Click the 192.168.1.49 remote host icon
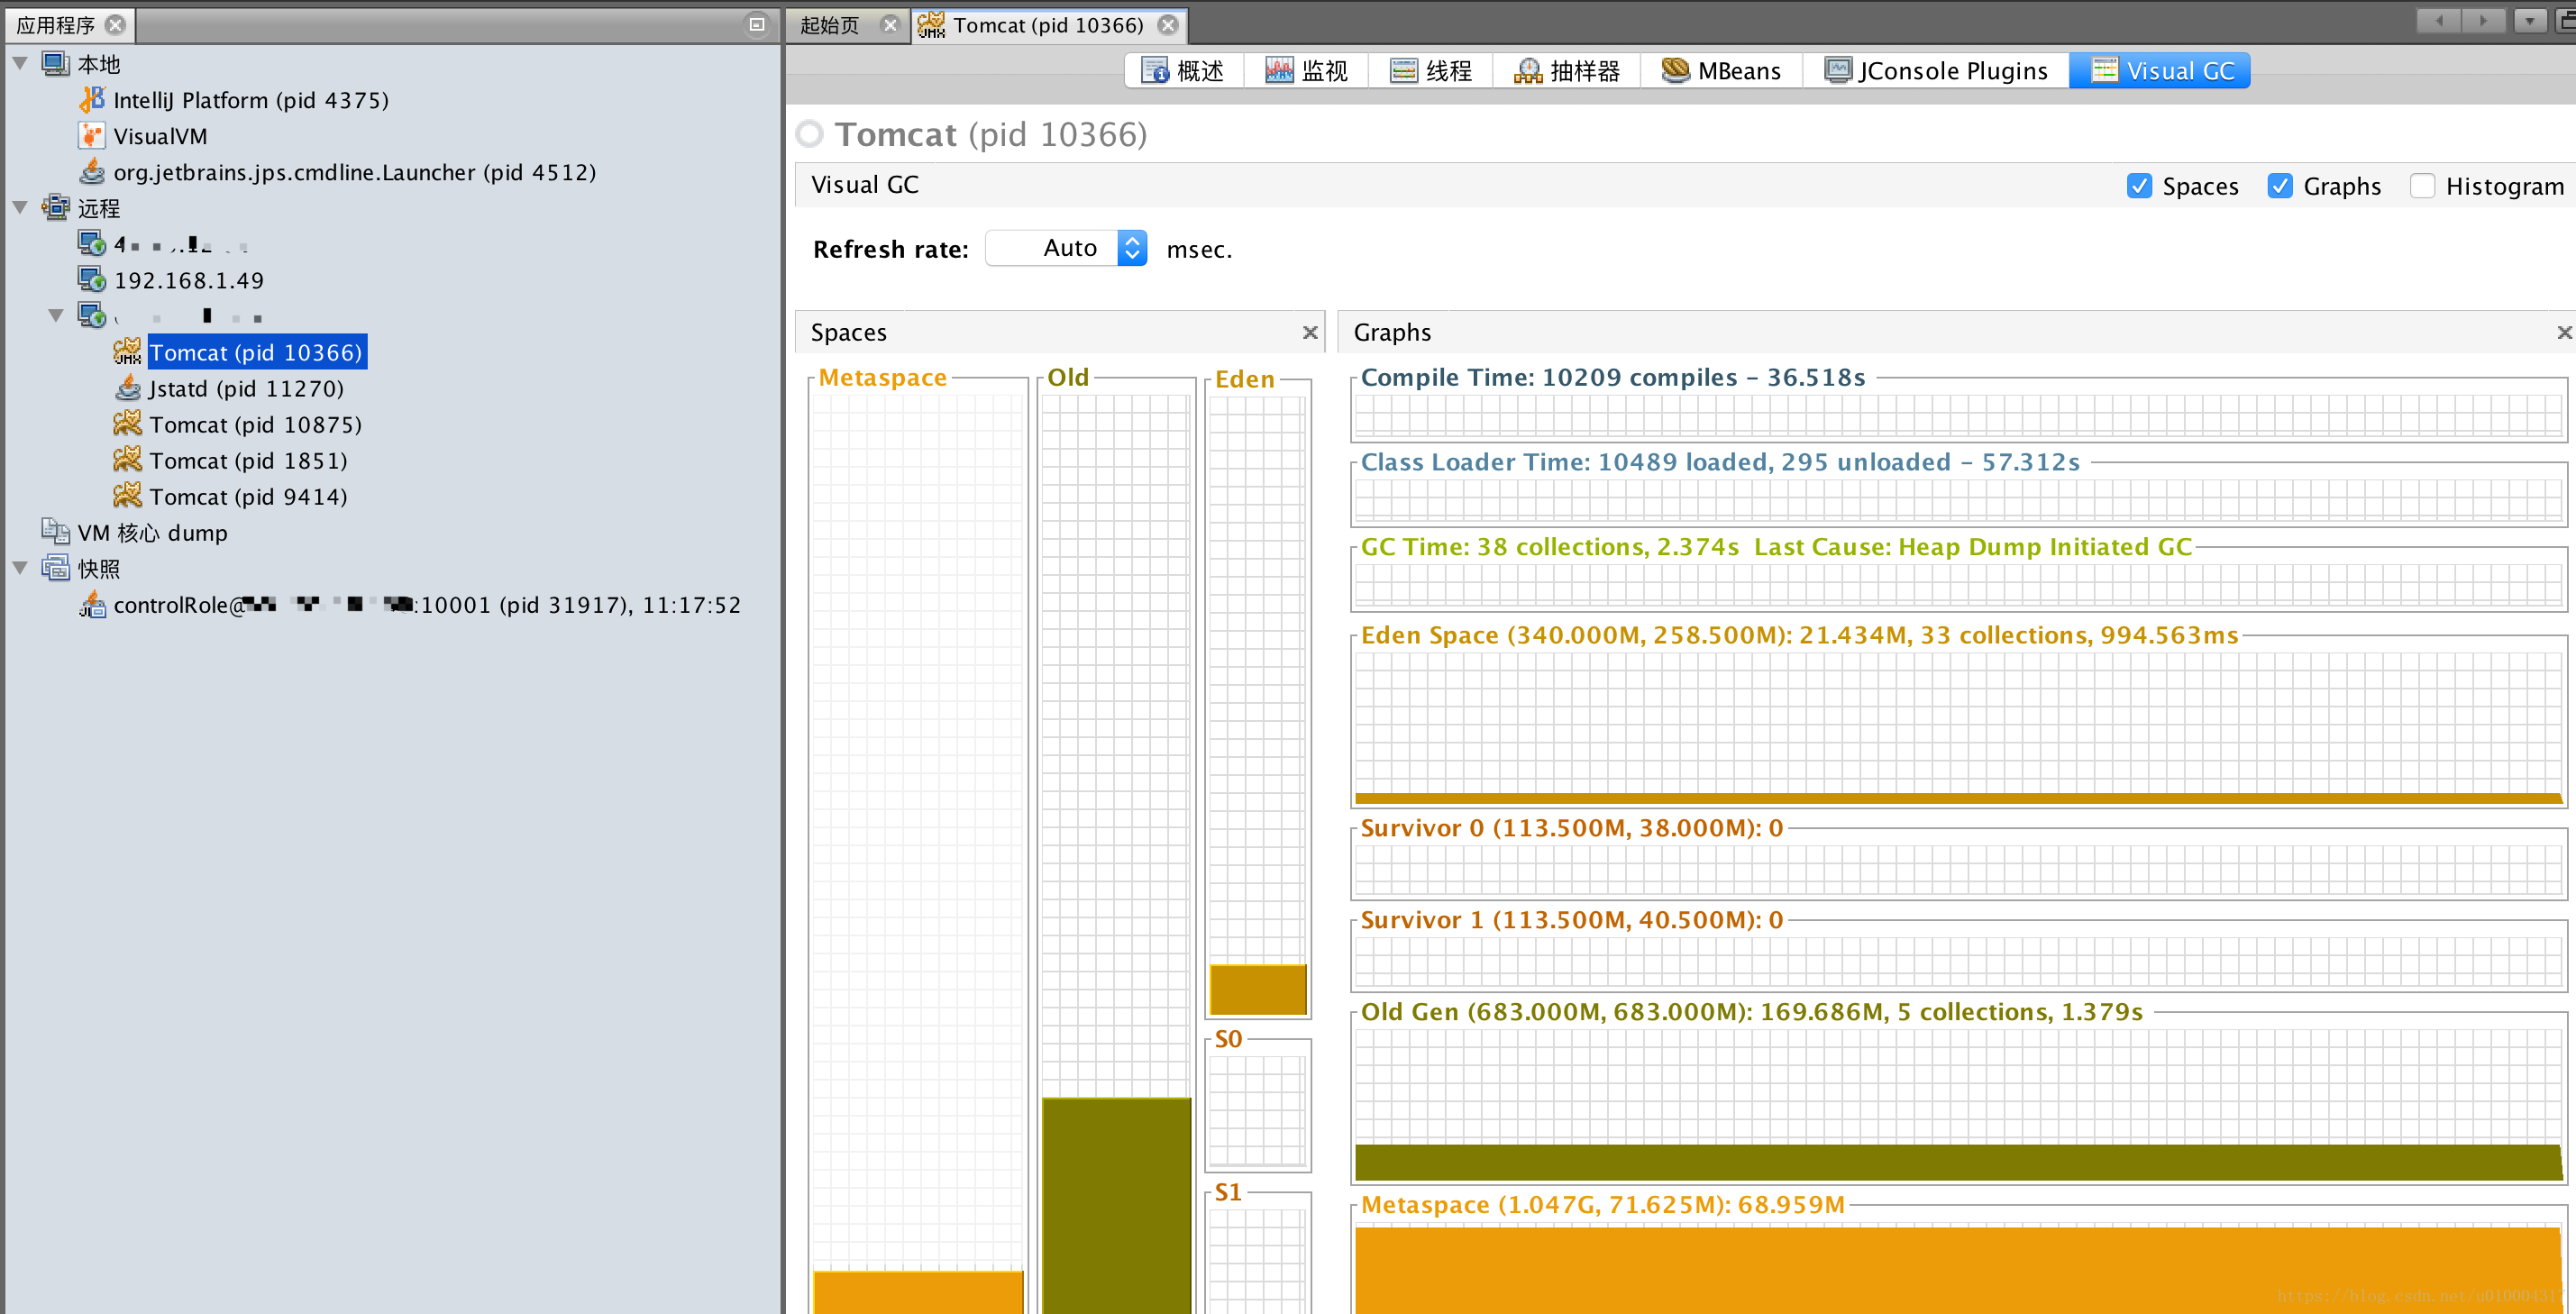 tap(92, 279)
